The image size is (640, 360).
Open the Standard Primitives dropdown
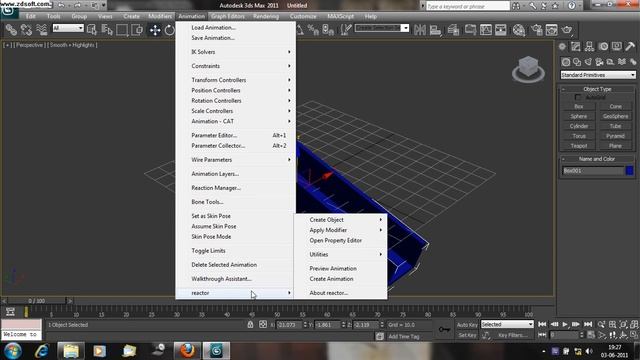[598, 75]
